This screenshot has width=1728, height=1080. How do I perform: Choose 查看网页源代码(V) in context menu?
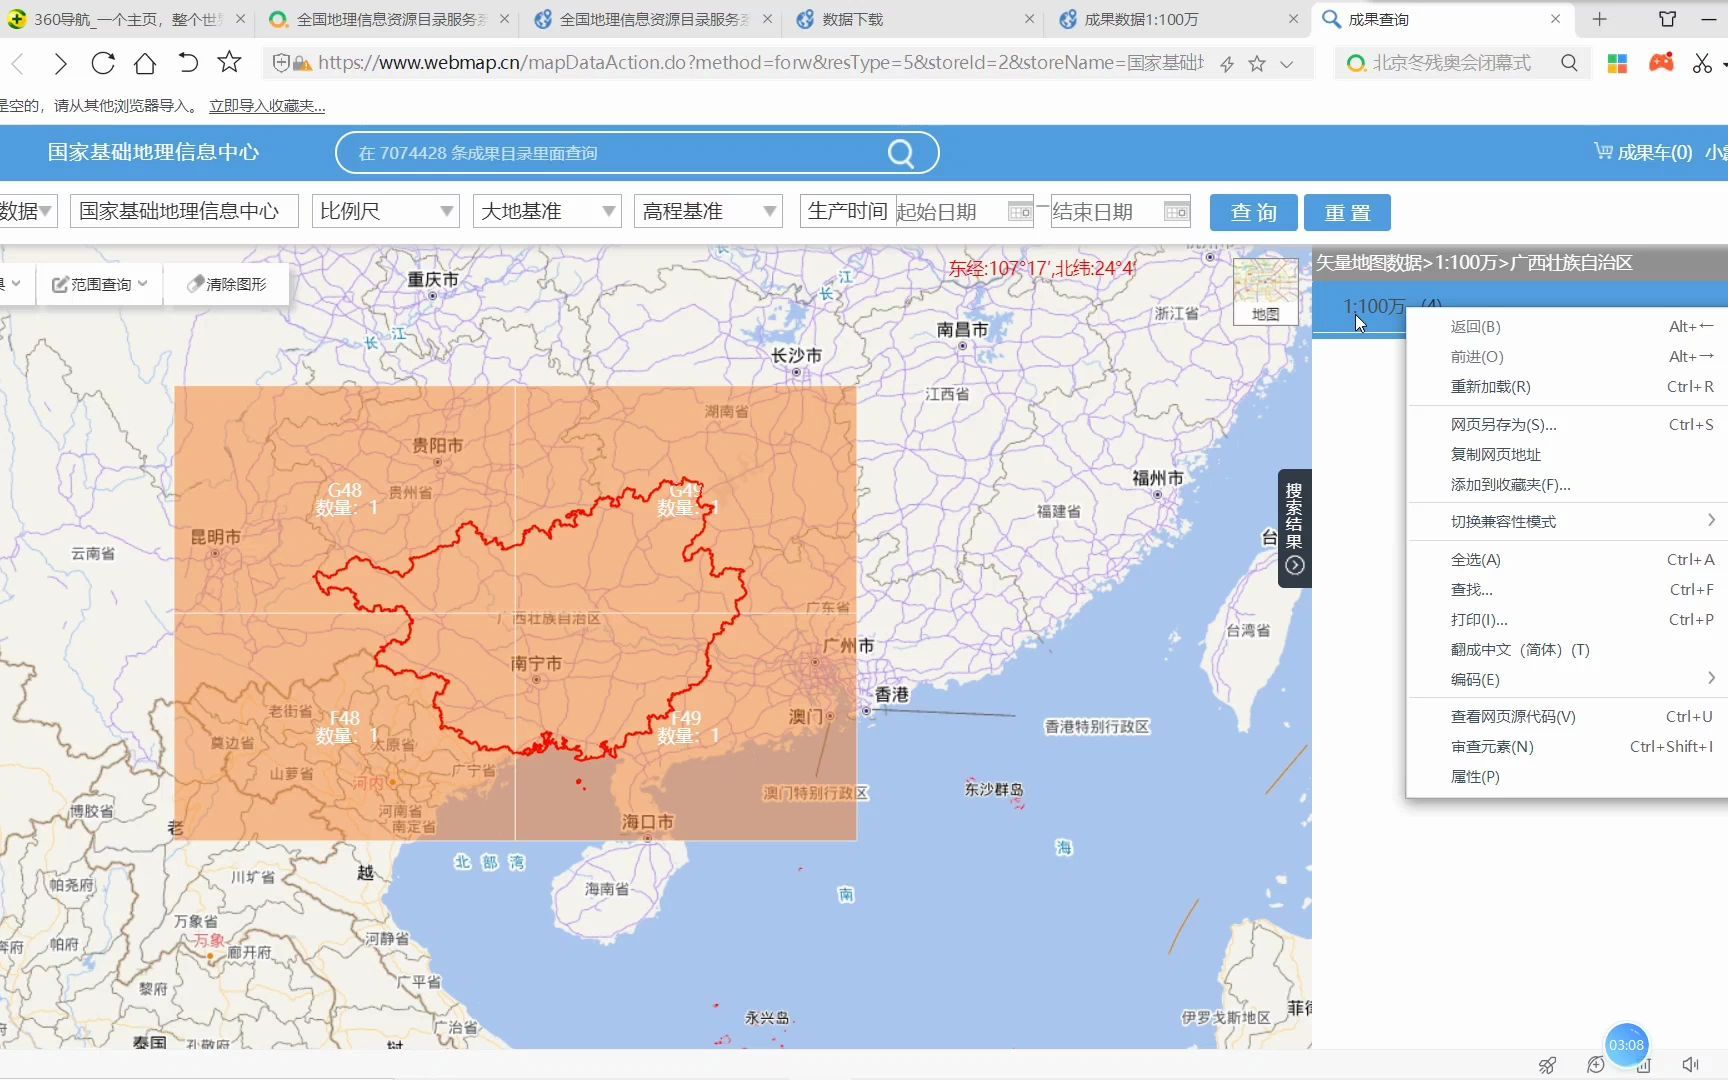pos(1567,717)
